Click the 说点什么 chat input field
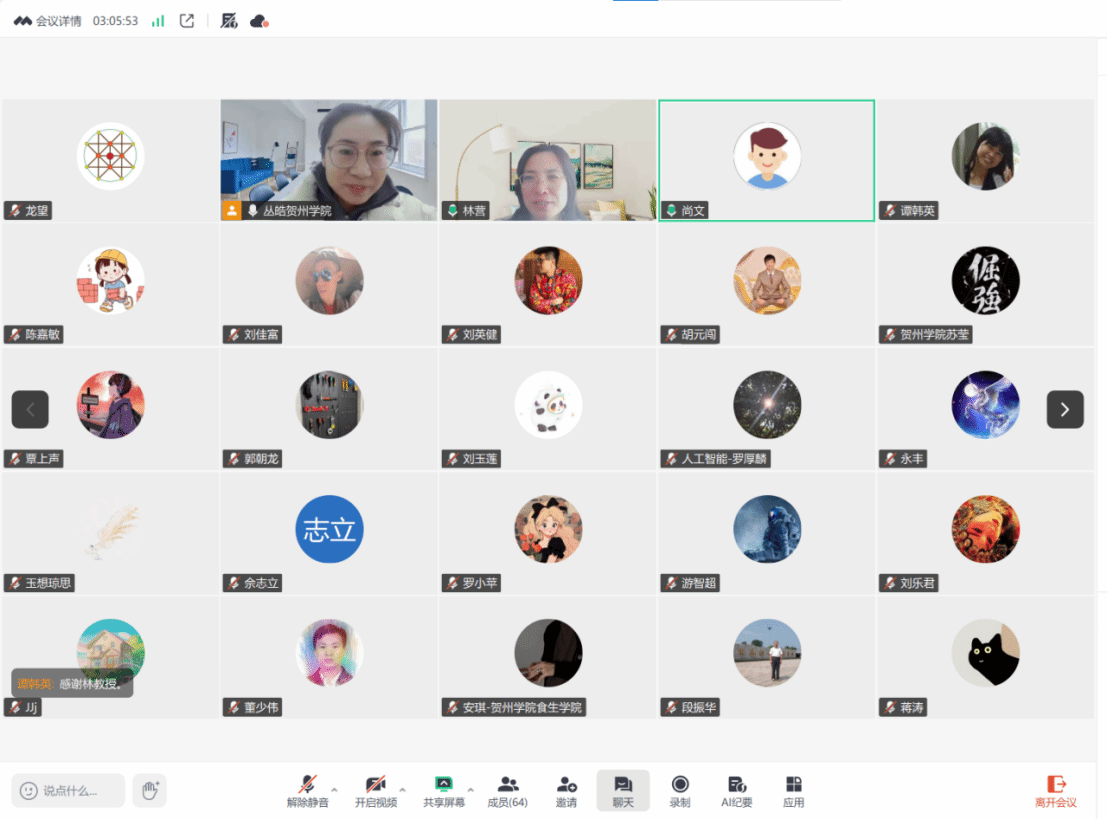1108x819 pixels. (x=68, y=790)
